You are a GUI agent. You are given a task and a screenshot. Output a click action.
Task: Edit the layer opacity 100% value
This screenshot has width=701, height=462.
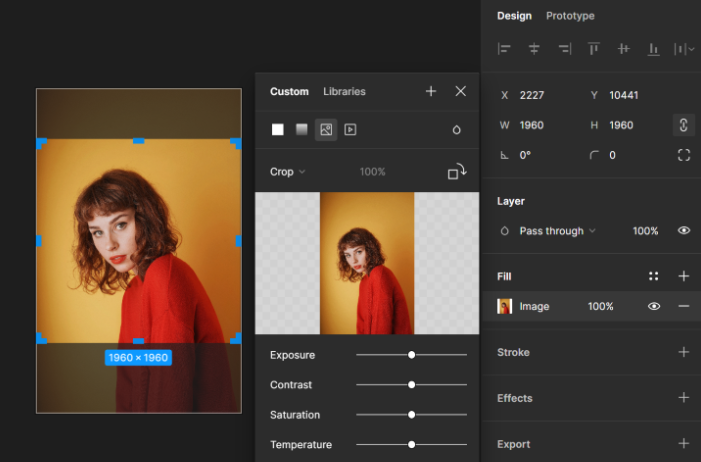point(645,231)
